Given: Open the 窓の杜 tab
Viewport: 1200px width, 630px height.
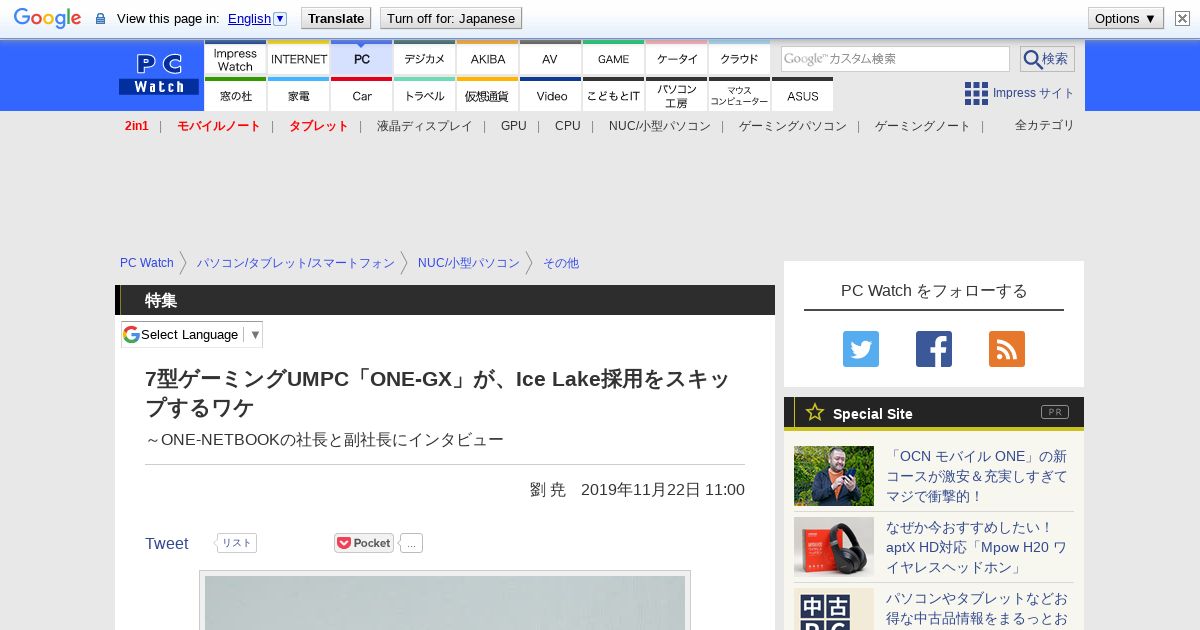Looking at the screenshot, I should click(x=235, y=95).
